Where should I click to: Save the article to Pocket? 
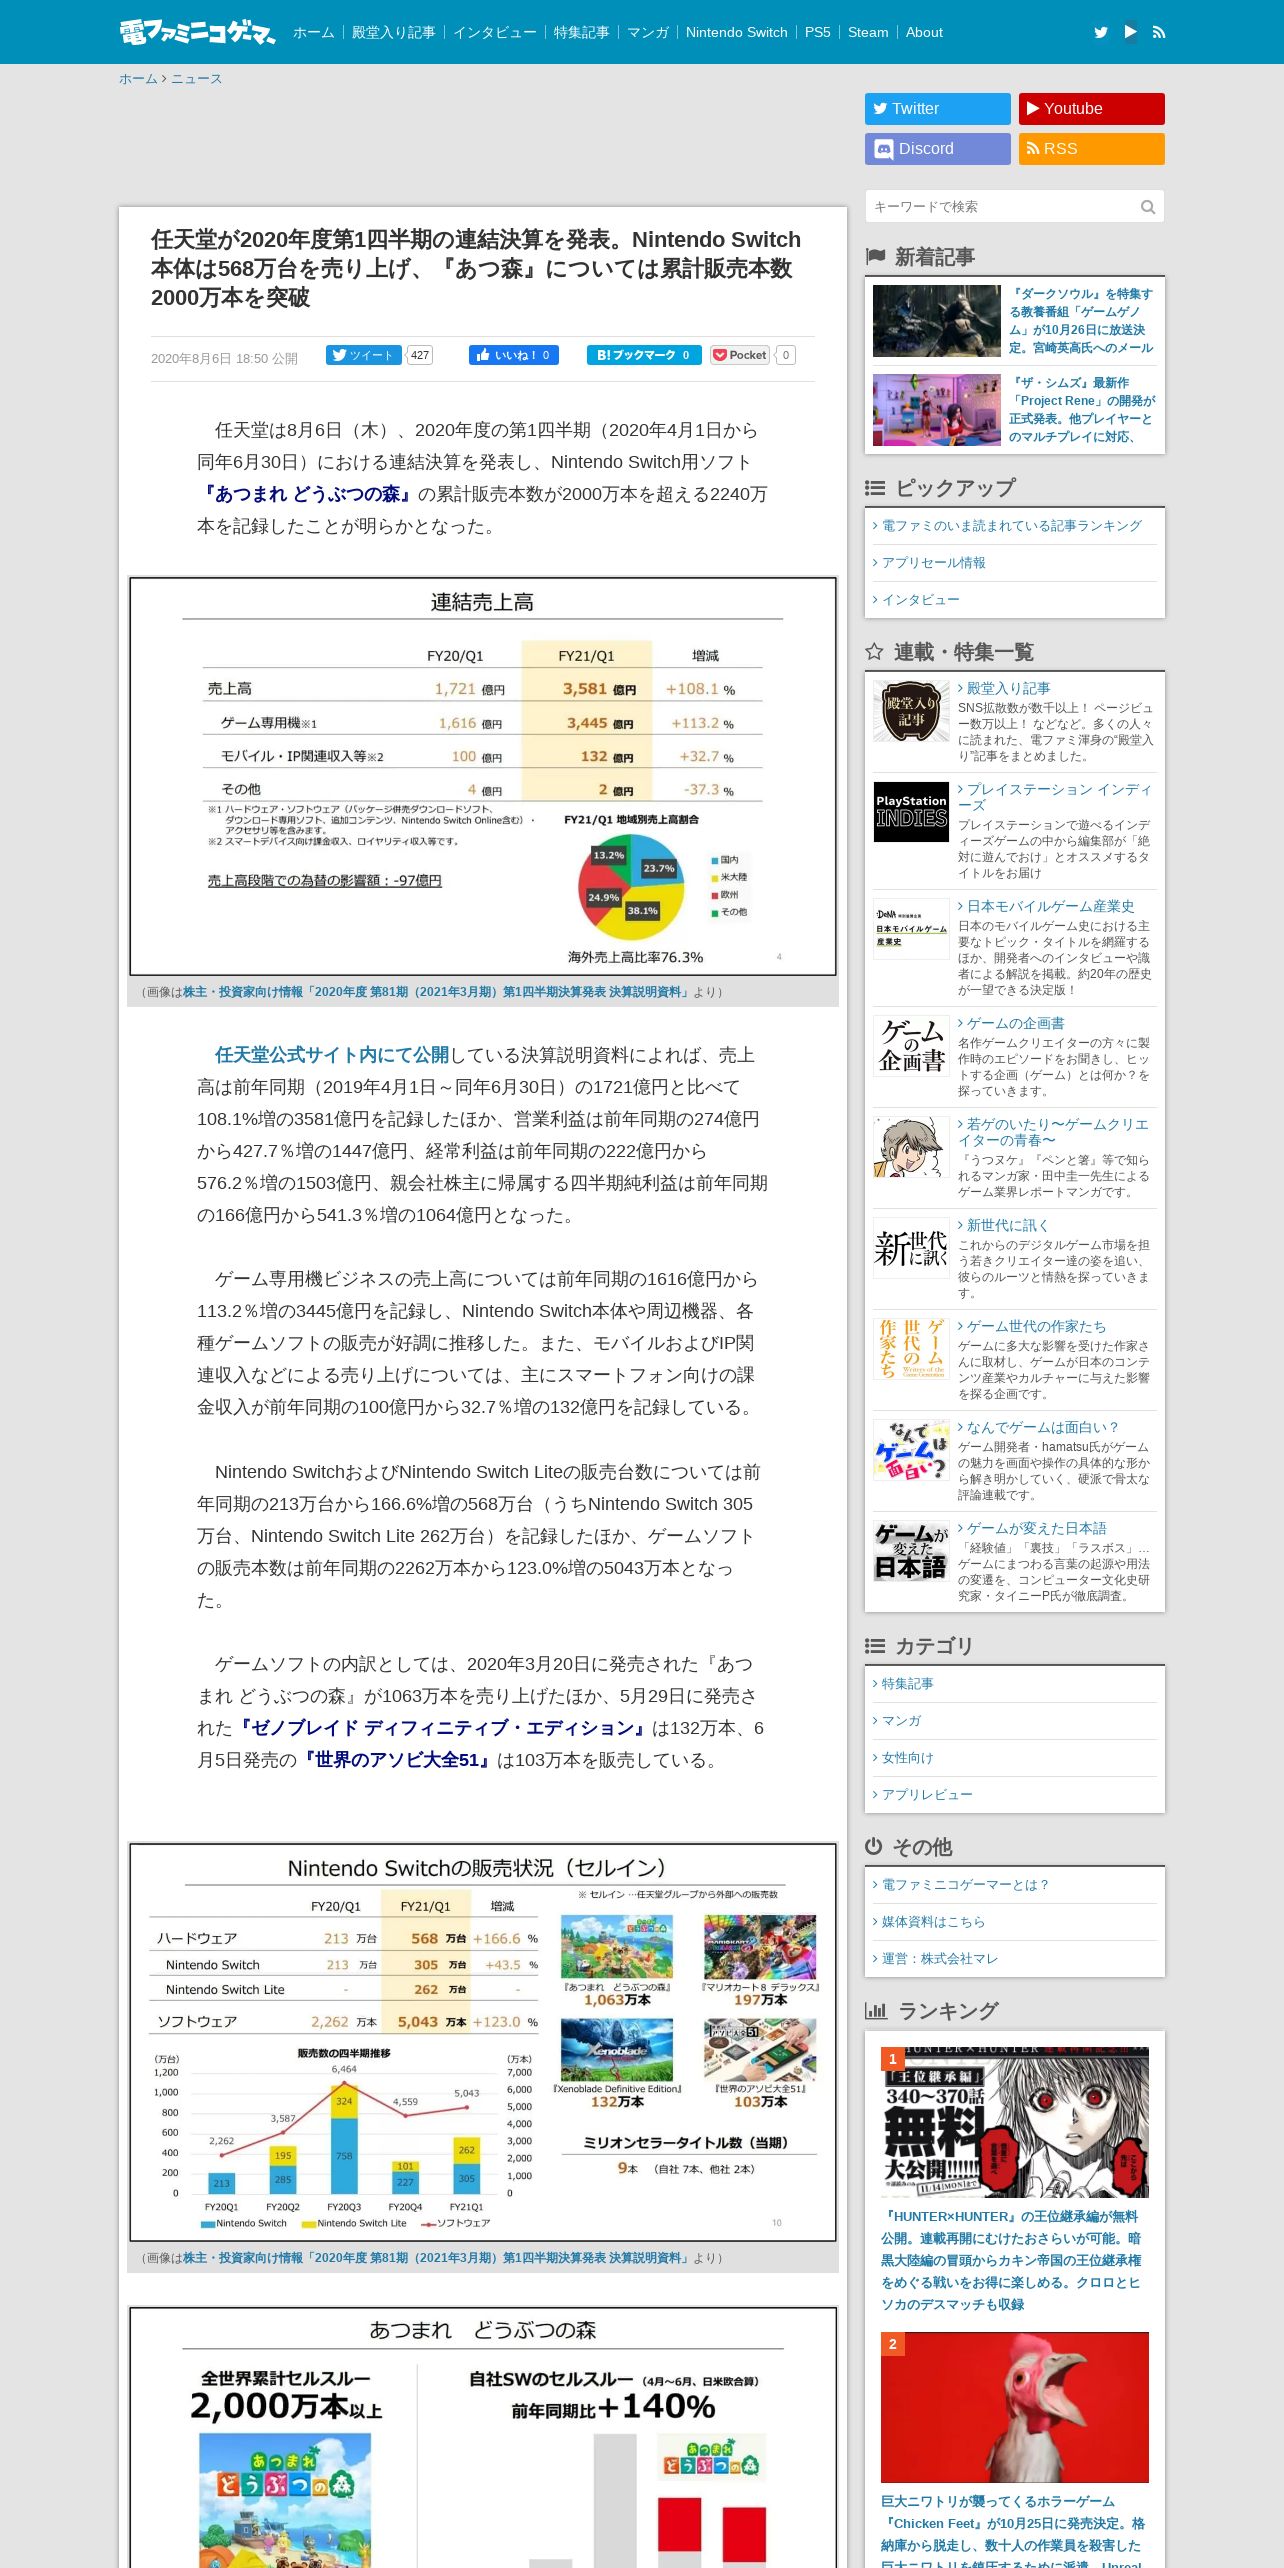(x=740, y=355)
